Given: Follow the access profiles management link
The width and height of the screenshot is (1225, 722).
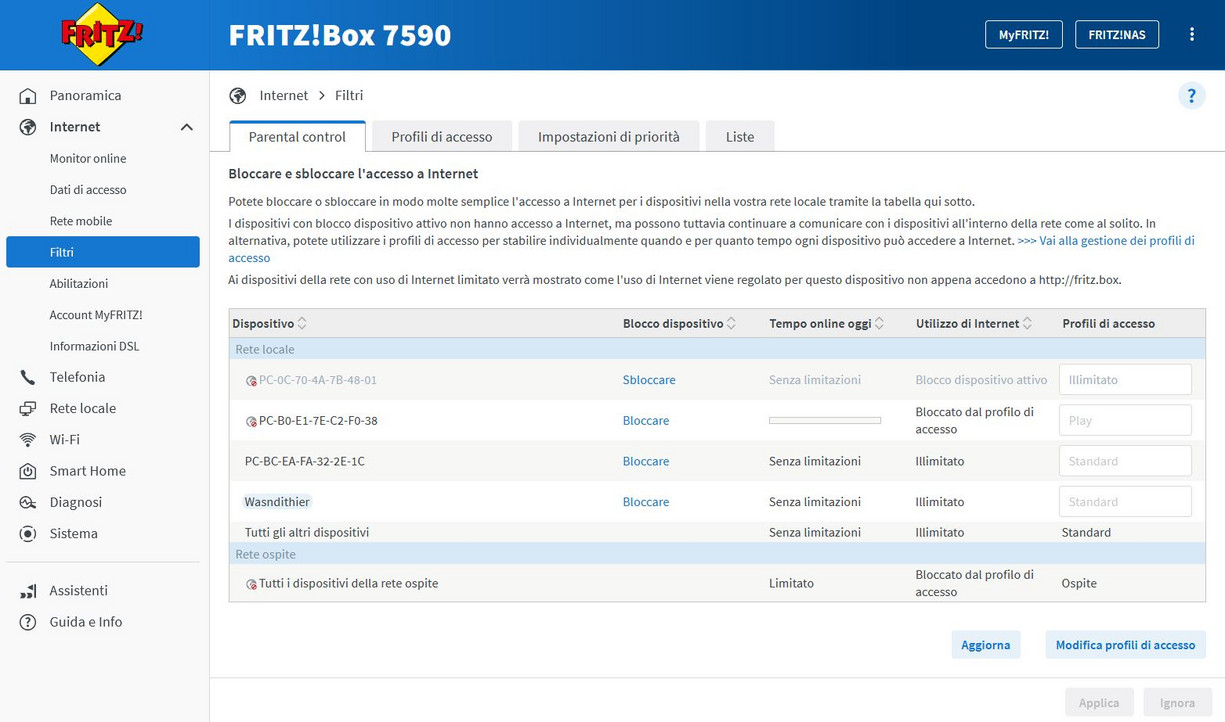Looking at the screenshot, I should pos(1106,241).
